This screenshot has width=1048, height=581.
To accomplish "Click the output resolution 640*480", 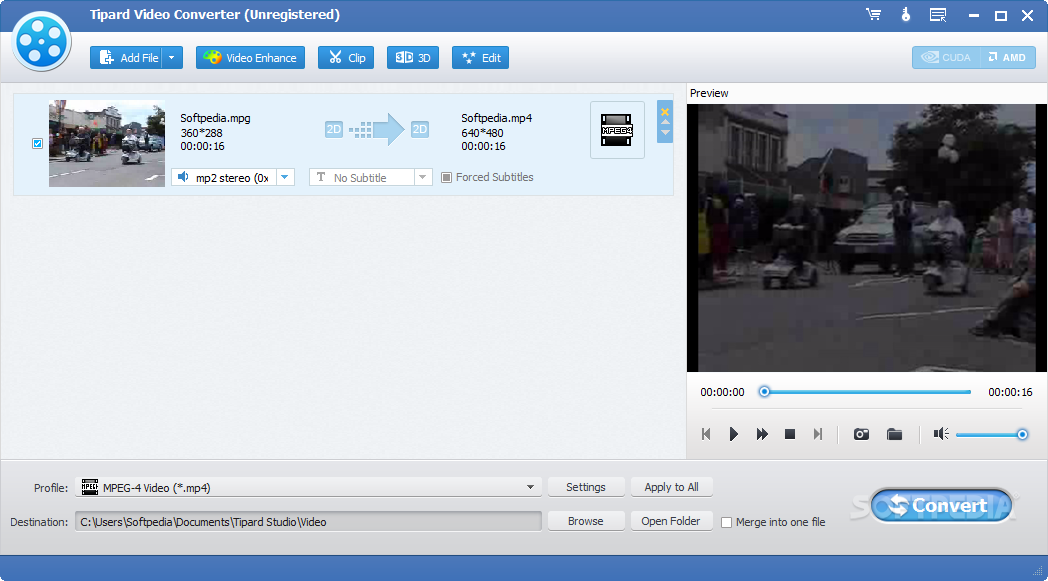I will pyautogui.click(x=482, y=132).
